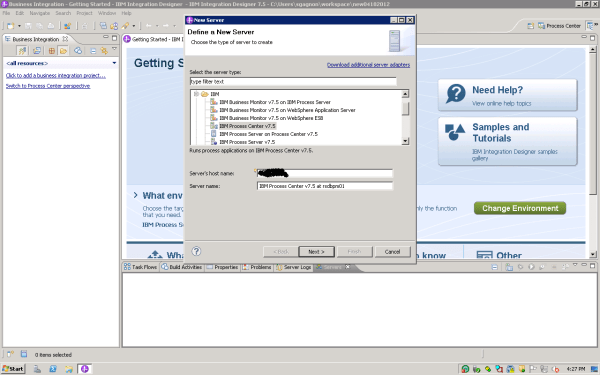Select 'IBM Business Monitor v7.5 on WebSphere Application Server'

click(287, 110)
